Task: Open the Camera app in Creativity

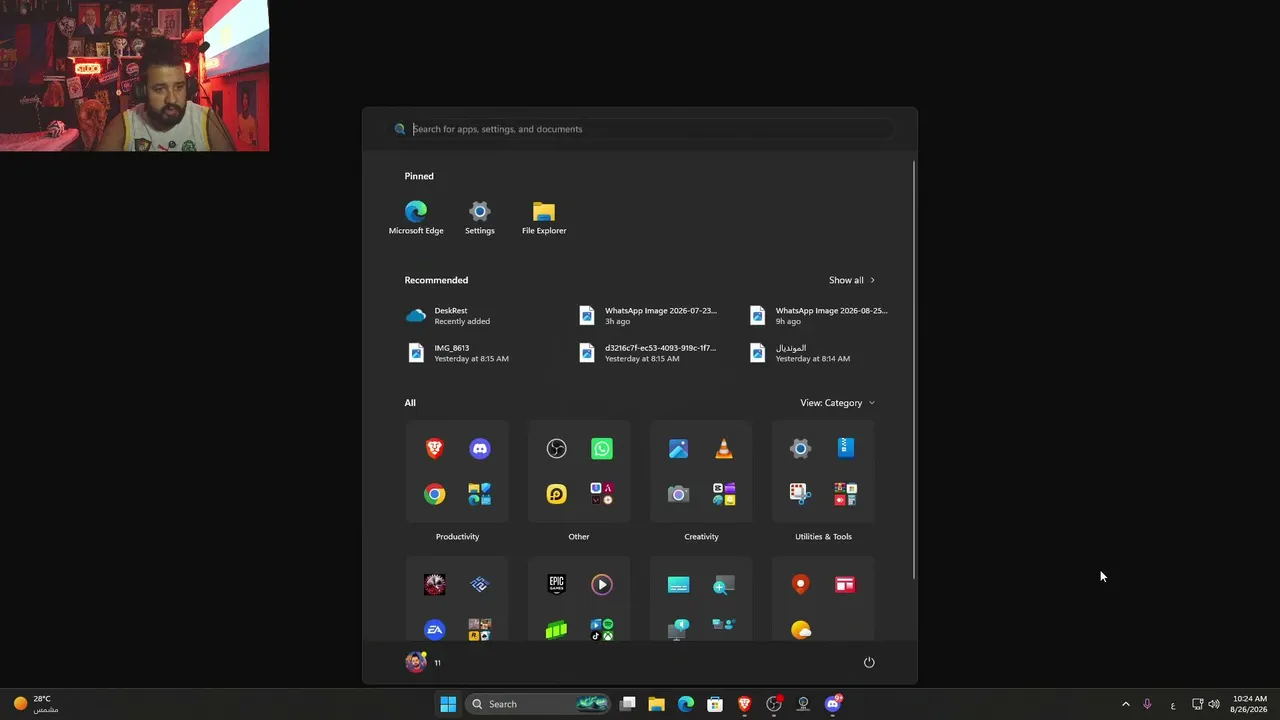Action: [679, 494]
